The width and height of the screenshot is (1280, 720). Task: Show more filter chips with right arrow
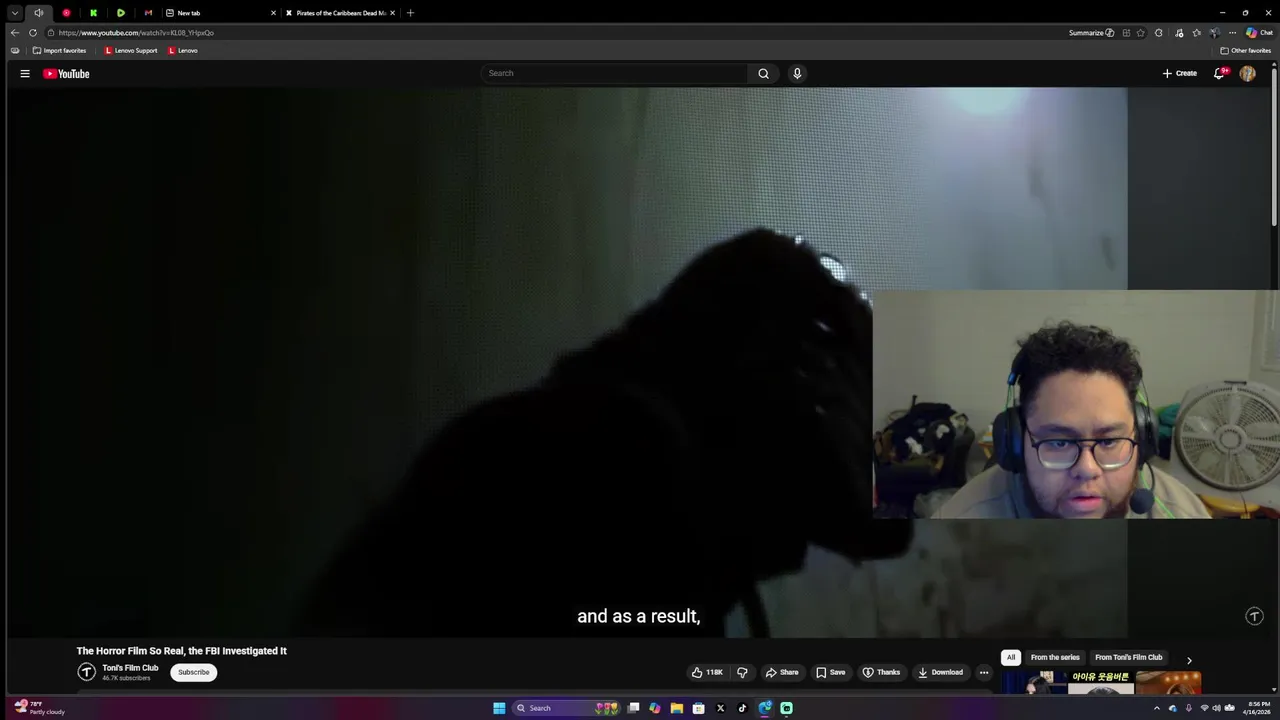(1189, 660)
